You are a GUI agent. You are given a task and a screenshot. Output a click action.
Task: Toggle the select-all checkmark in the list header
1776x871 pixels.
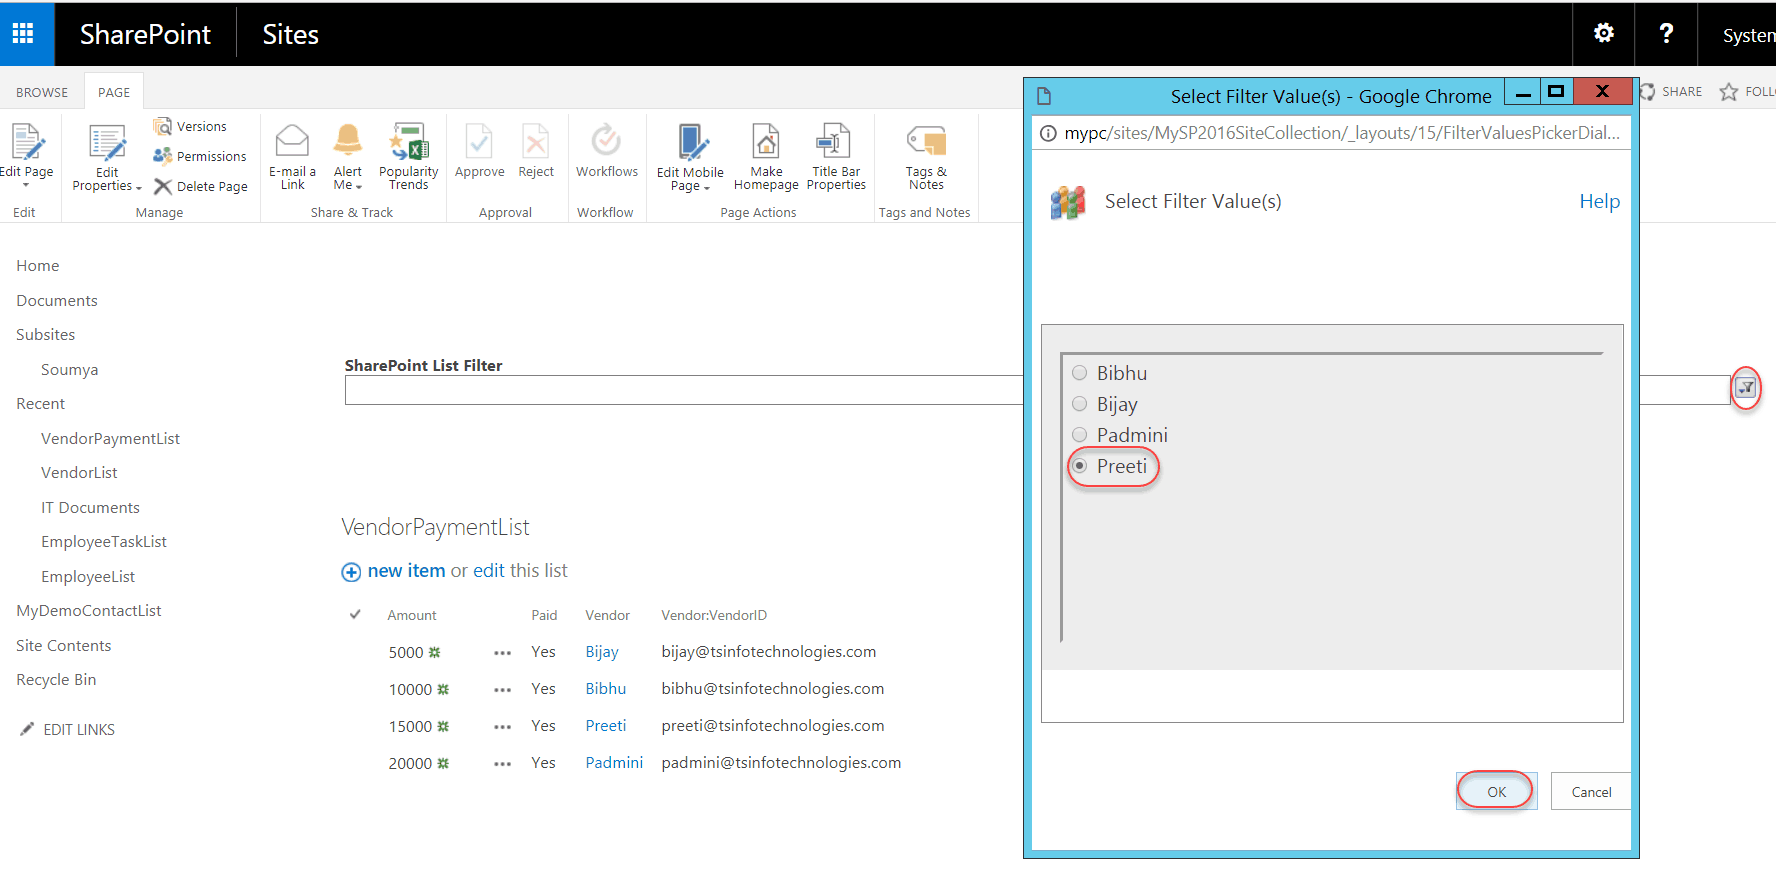(355, 615)
